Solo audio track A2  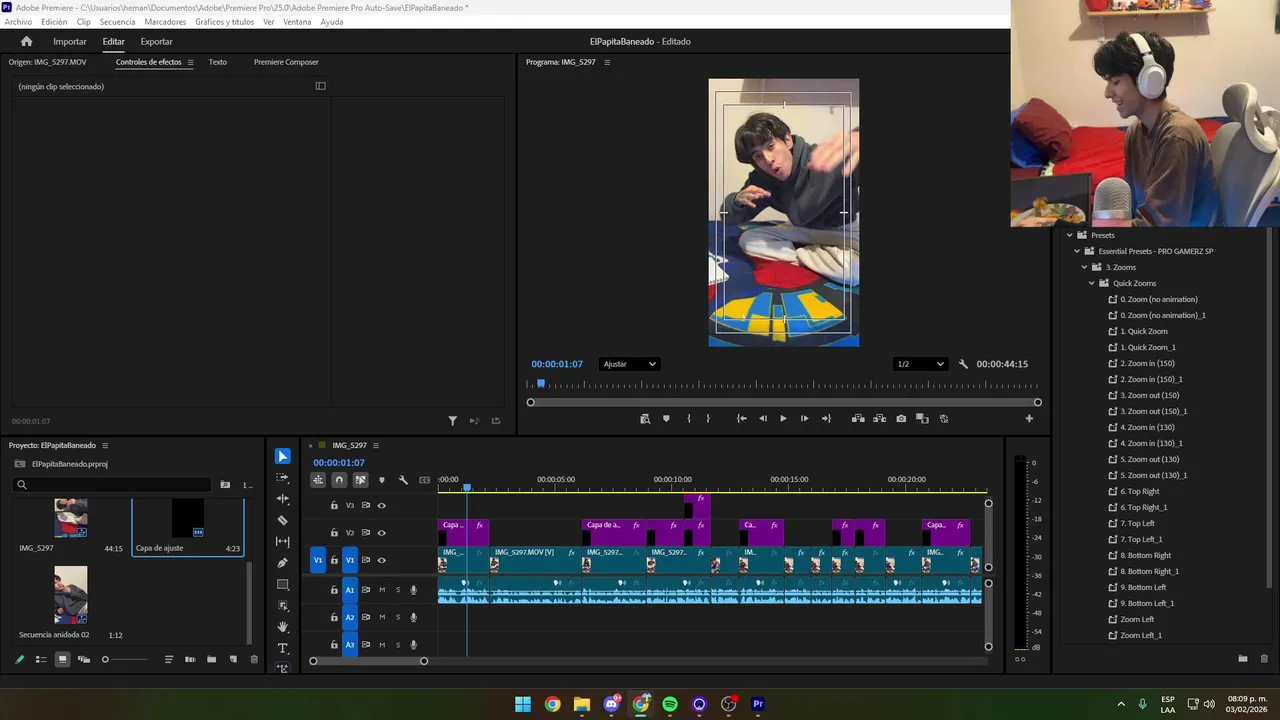pos(397,617)
